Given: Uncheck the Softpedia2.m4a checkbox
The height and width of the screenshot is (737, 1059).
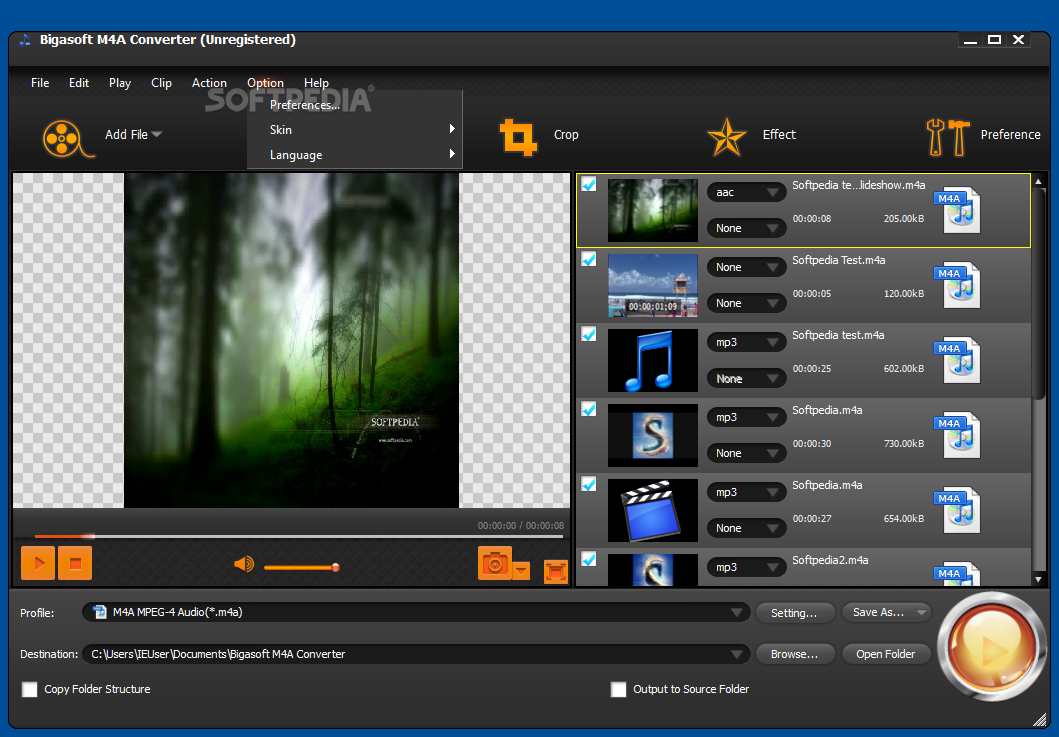Looking at the screenshot, I should click(x=589, y=559).
